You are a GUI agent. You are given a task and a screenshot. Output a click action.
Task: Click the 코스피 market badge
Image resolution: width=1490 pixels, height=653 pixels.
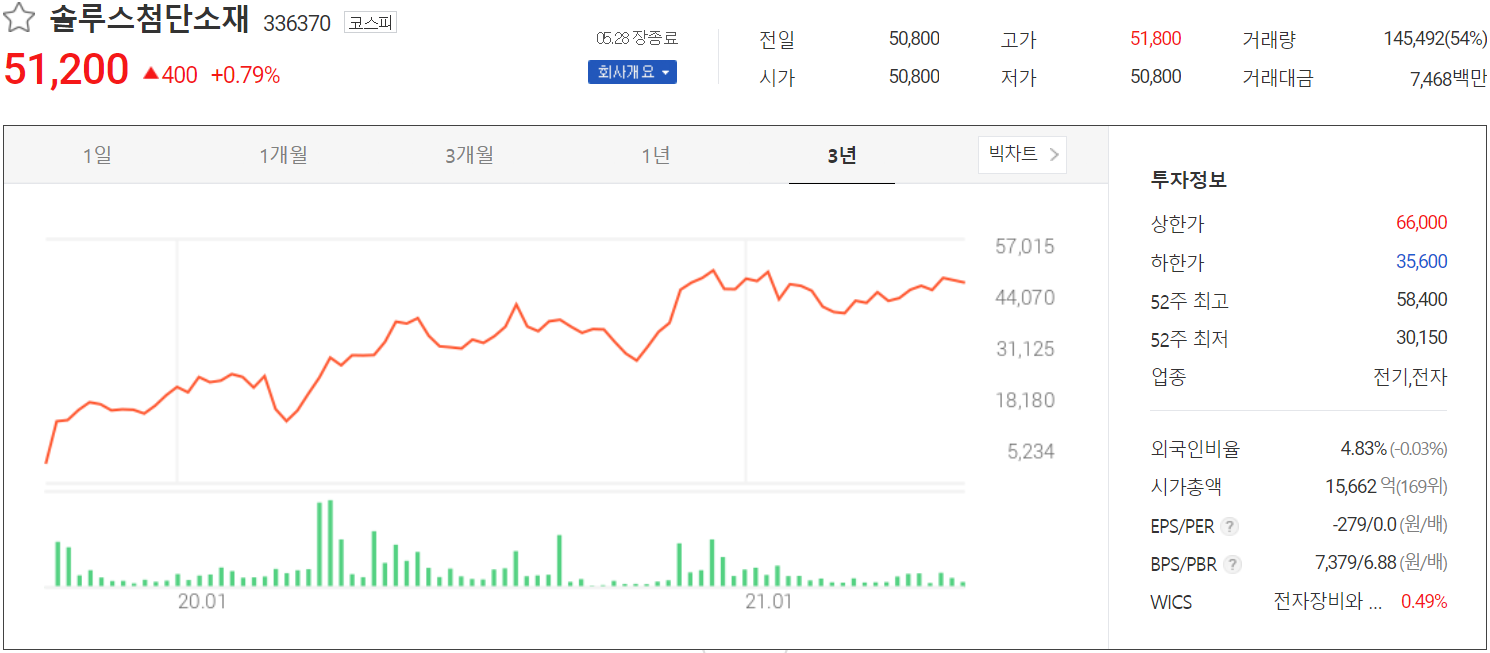click(370, 22)
